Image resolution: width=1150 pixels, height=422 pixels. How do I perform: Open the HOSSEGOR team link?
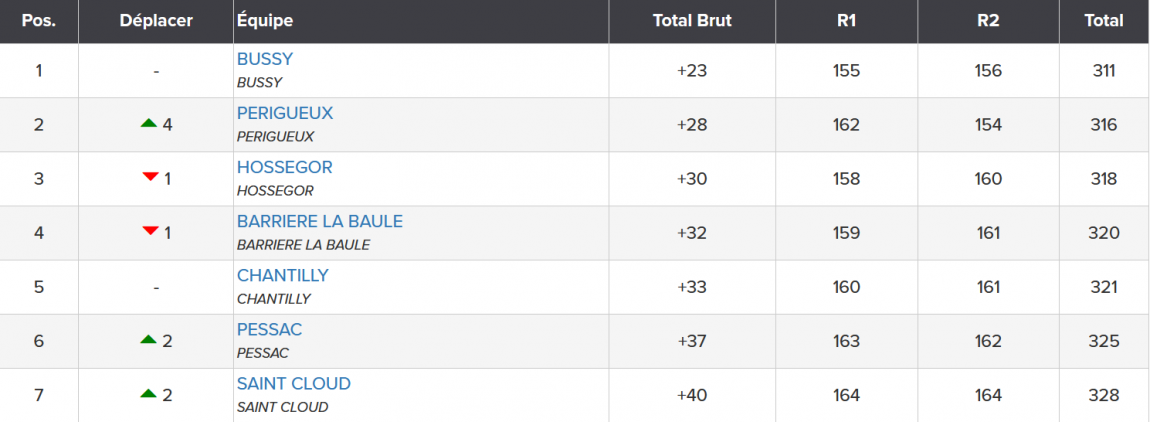285,167
